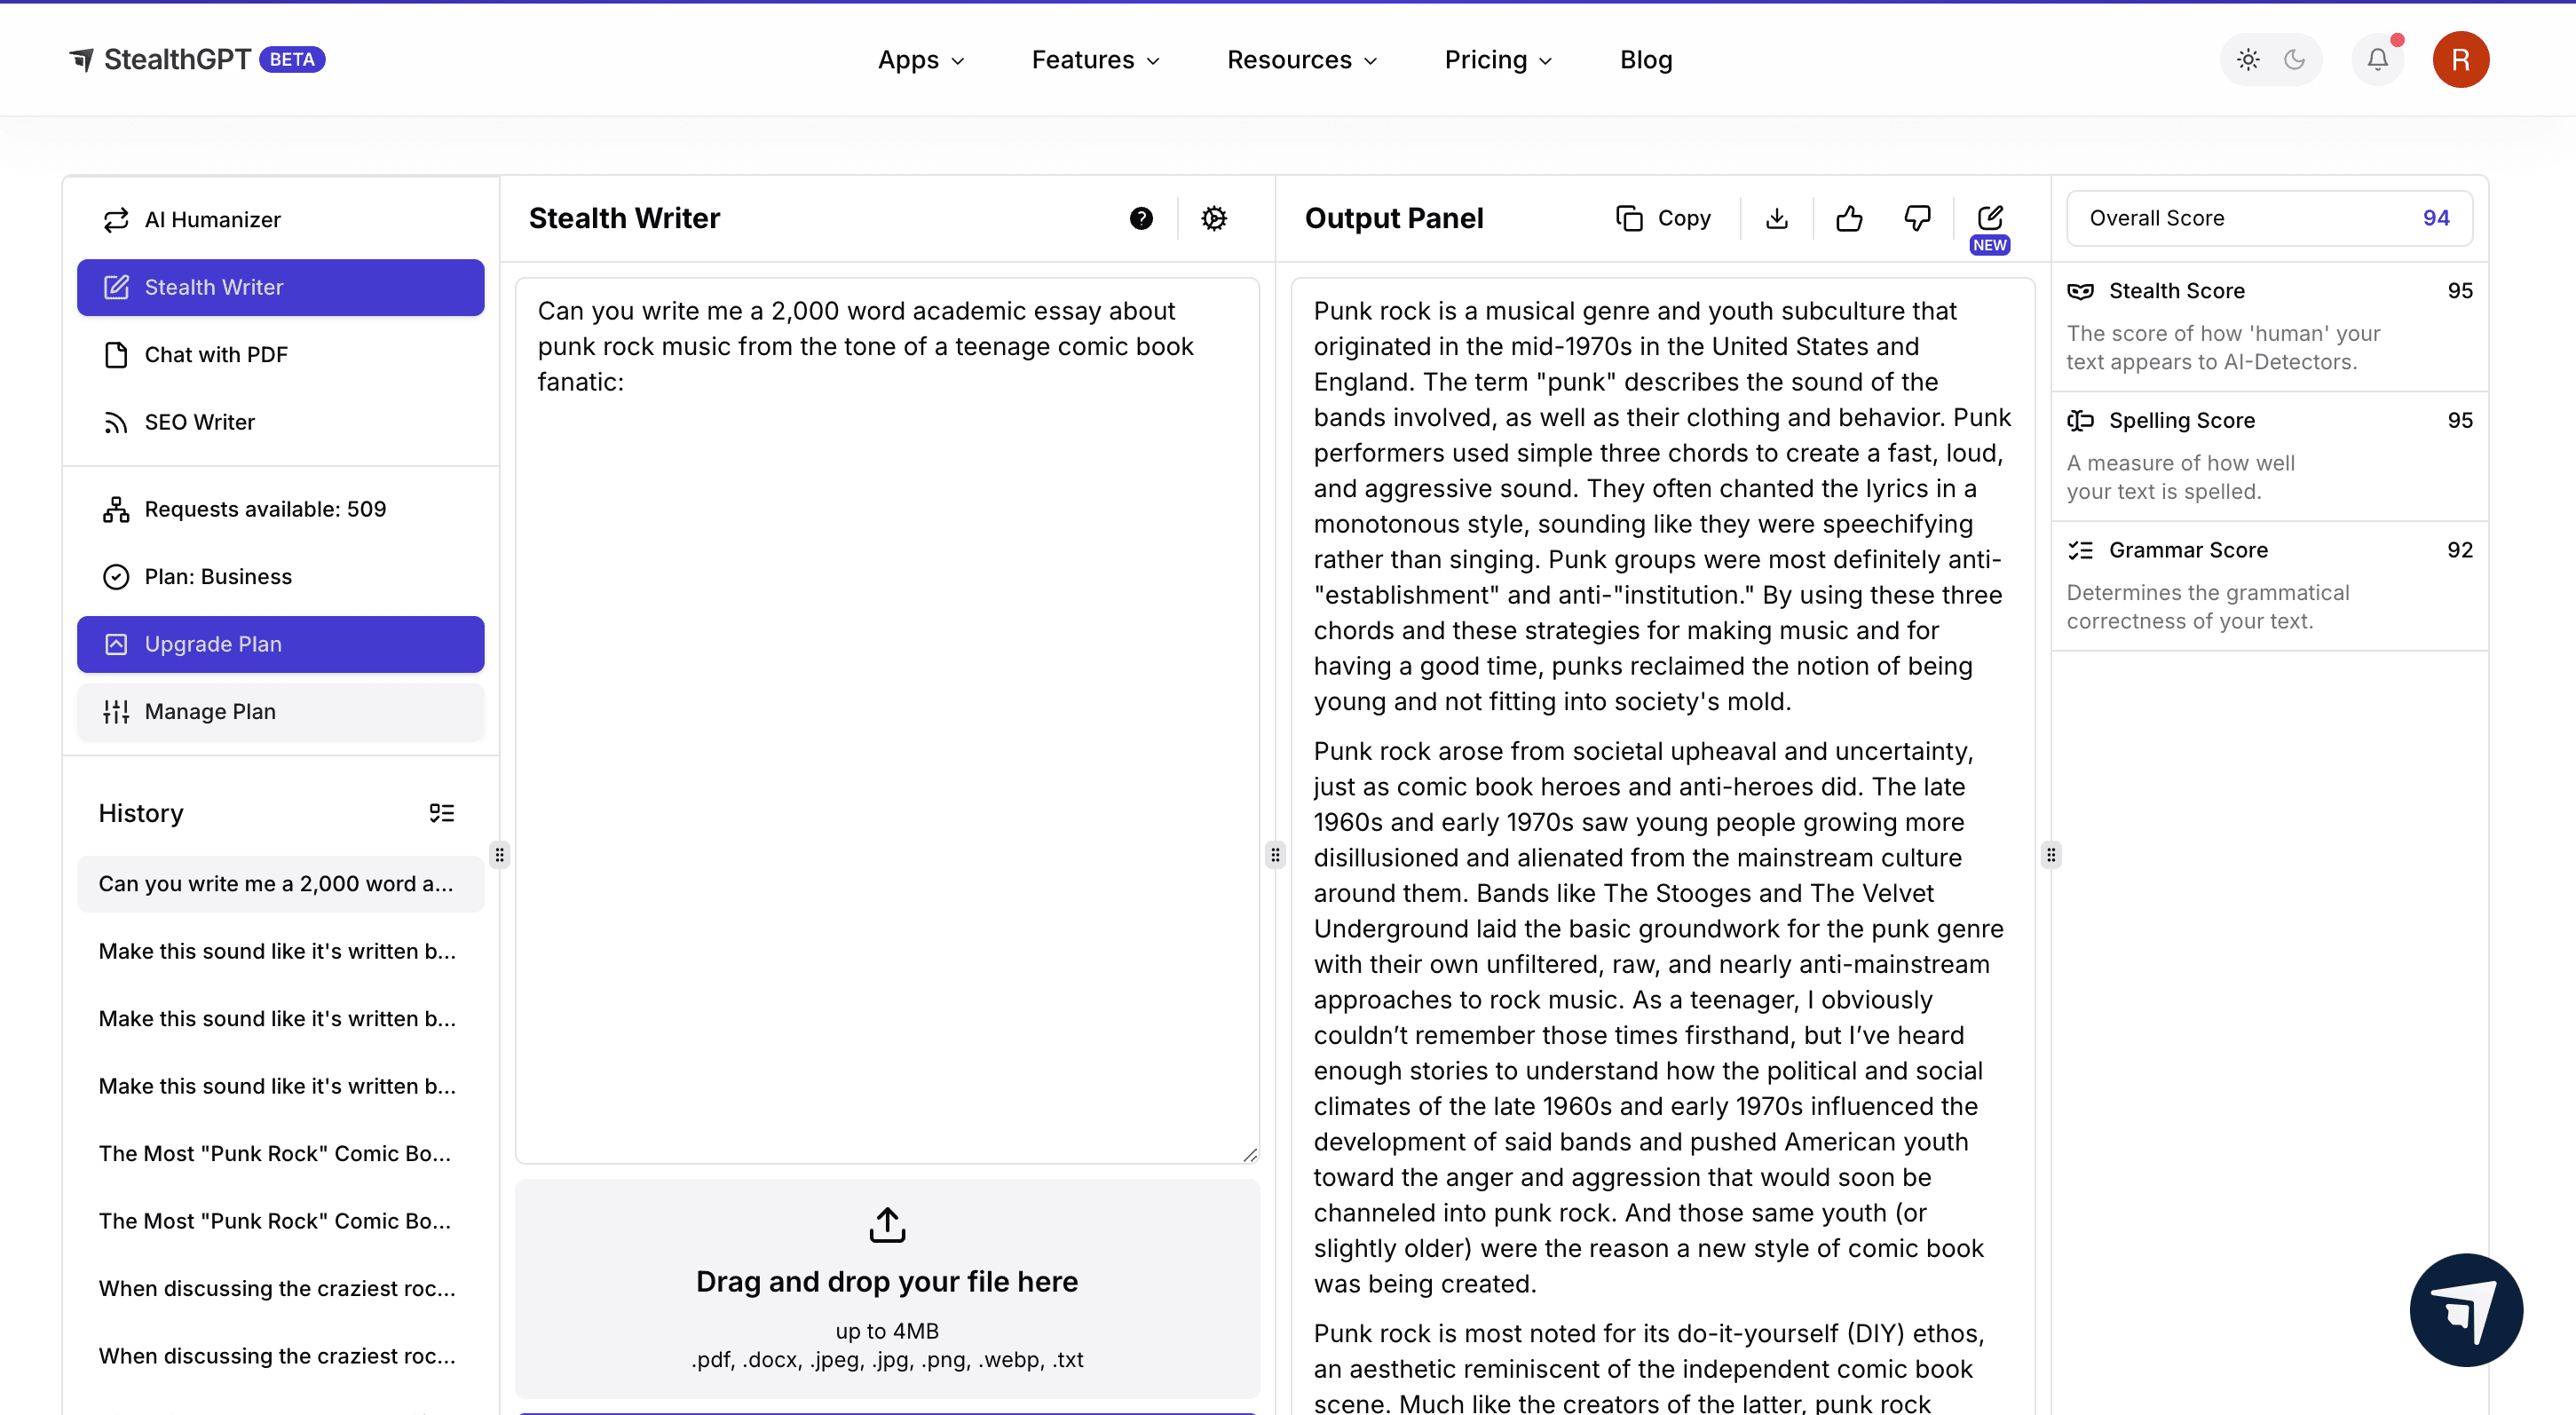Image resolution: width=2576 pixels, height=1415 pixels.
Task: Select AI Humanizer in sidebar
Action: pos(212,219)
